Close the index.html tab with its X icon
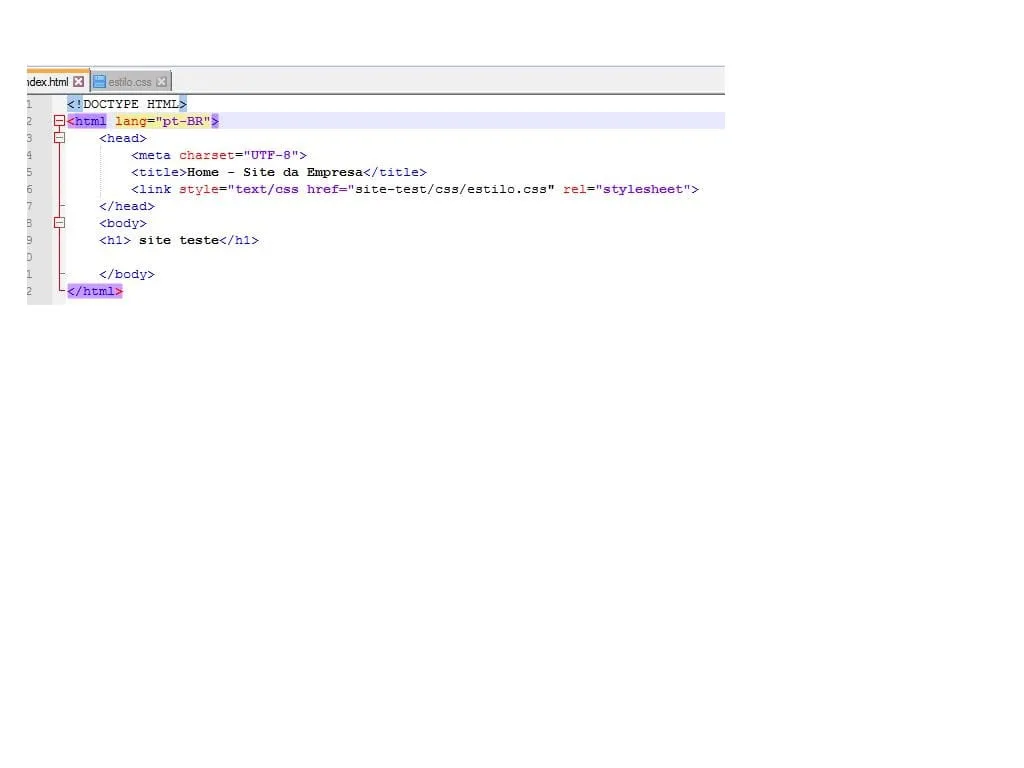 (x=78, y=81)
